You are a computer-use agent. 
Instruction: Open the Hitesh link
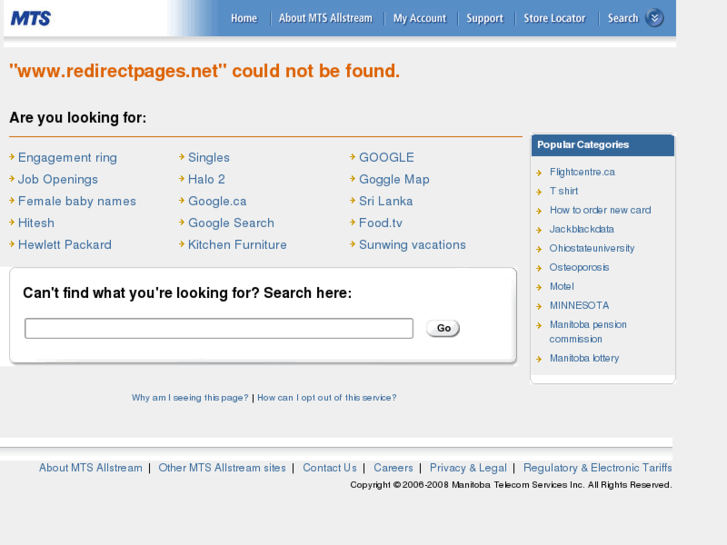coord(36,223)
